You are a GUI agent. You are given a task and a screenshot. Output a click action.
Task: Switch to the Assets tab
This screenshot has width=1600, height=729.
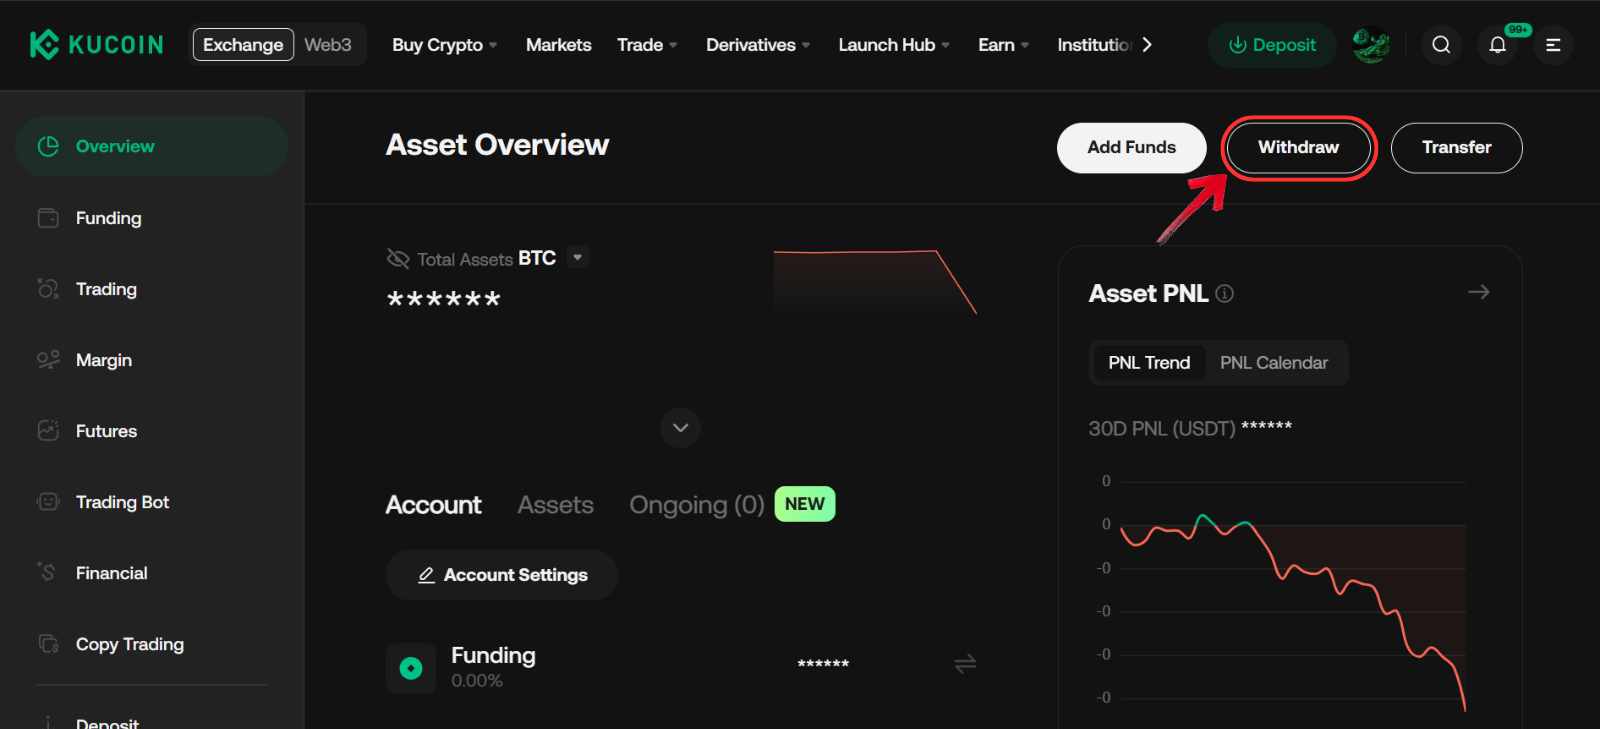555,505
